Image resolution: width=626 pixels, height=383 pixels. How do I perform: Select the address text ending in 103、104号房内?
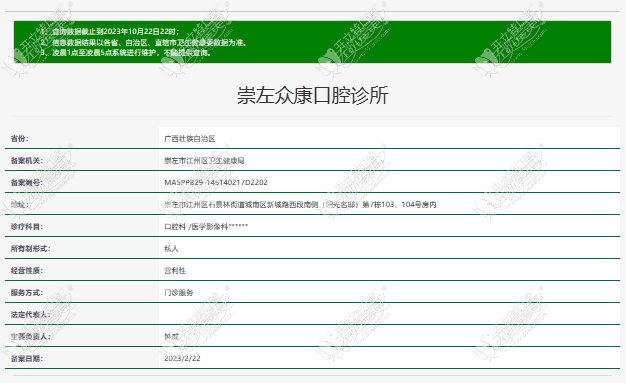pyautogui.click(x=300, y=204)
